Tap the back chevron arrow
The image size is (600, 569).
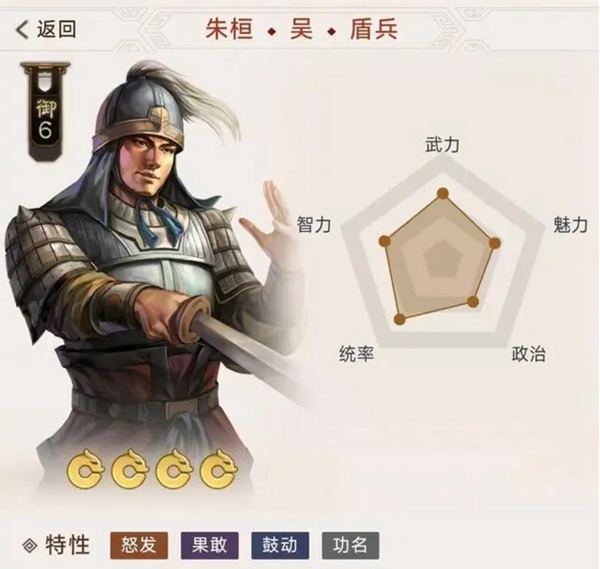tap(22, 29)
